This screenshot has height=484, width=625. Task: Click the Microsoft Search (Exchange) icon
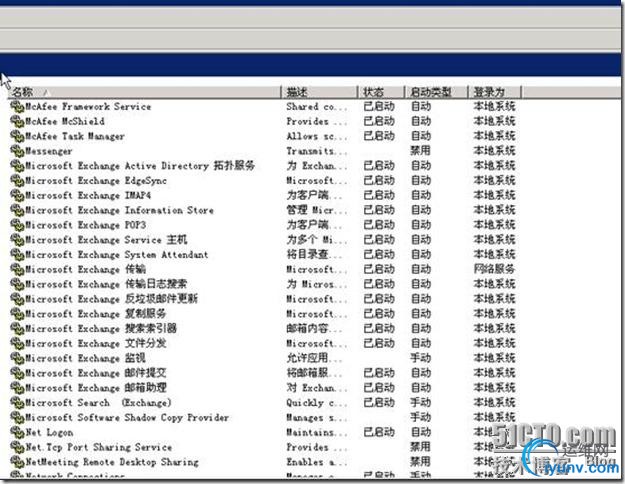pos(17,403)
